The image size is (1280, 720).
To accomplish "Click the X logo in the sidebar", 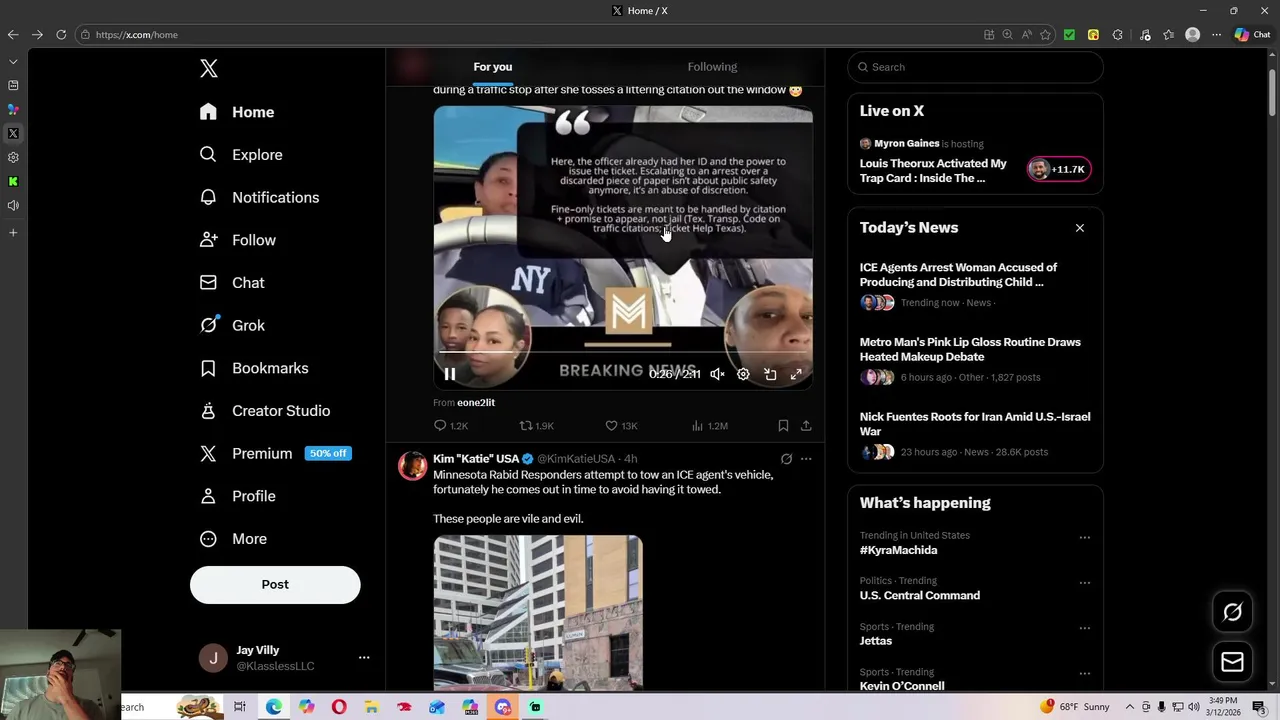I will pos(208,68).
